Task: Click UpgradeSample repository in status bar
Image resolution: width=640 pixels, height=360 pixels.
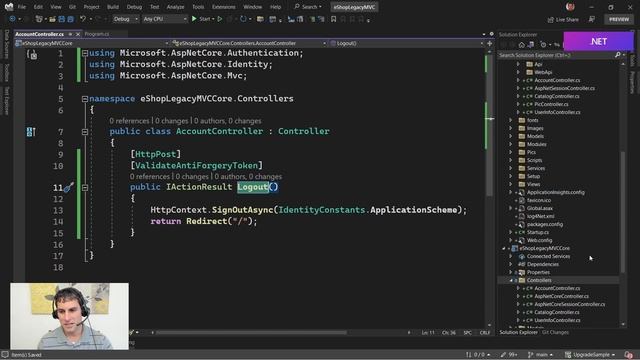Action: (x=590, y=355)
